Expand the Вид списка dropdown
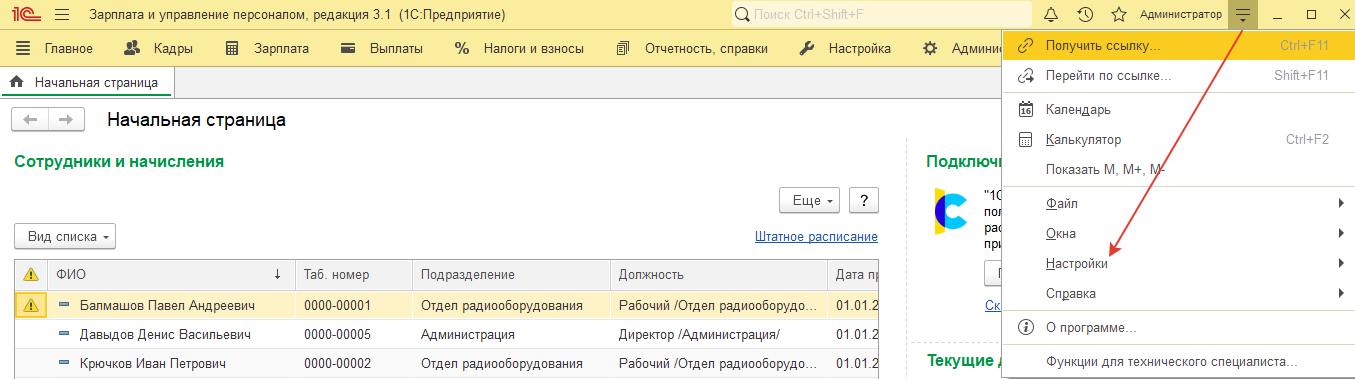This screenshot has height=379, width=1355. coord(65,237)
